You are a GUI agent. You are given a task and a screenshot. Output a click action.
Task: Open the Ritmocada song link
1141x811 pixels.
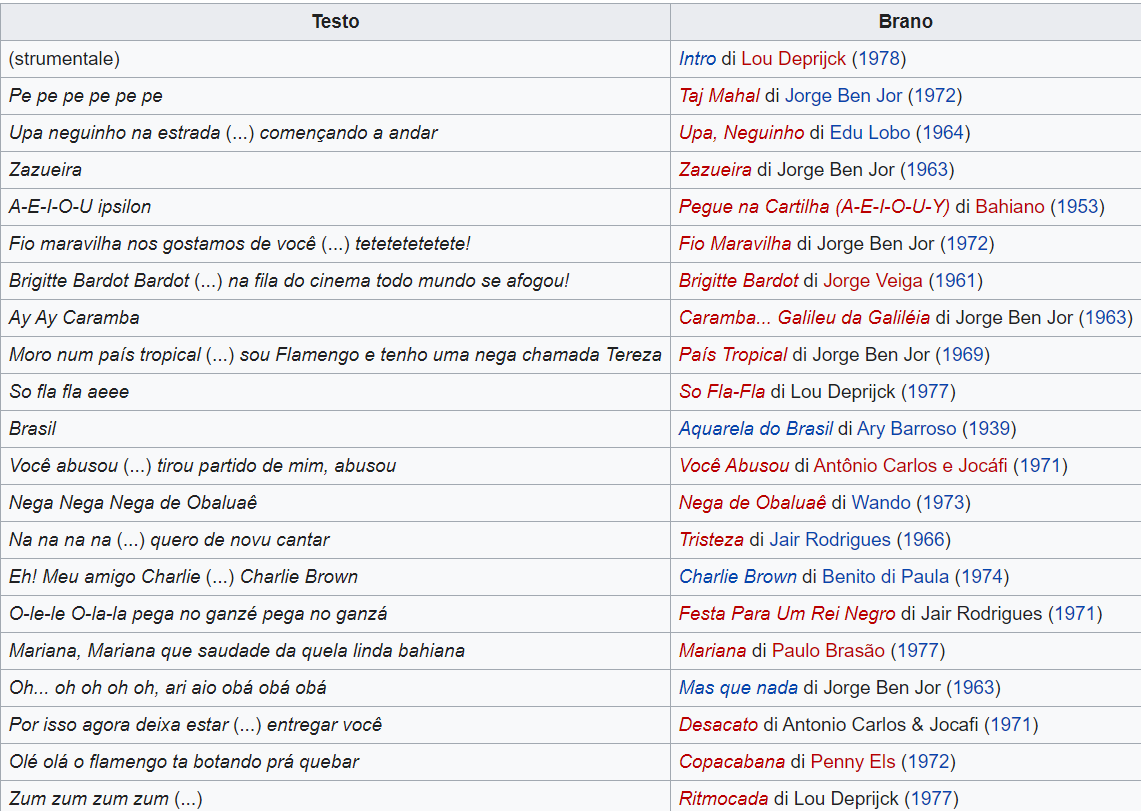[723, 799]
